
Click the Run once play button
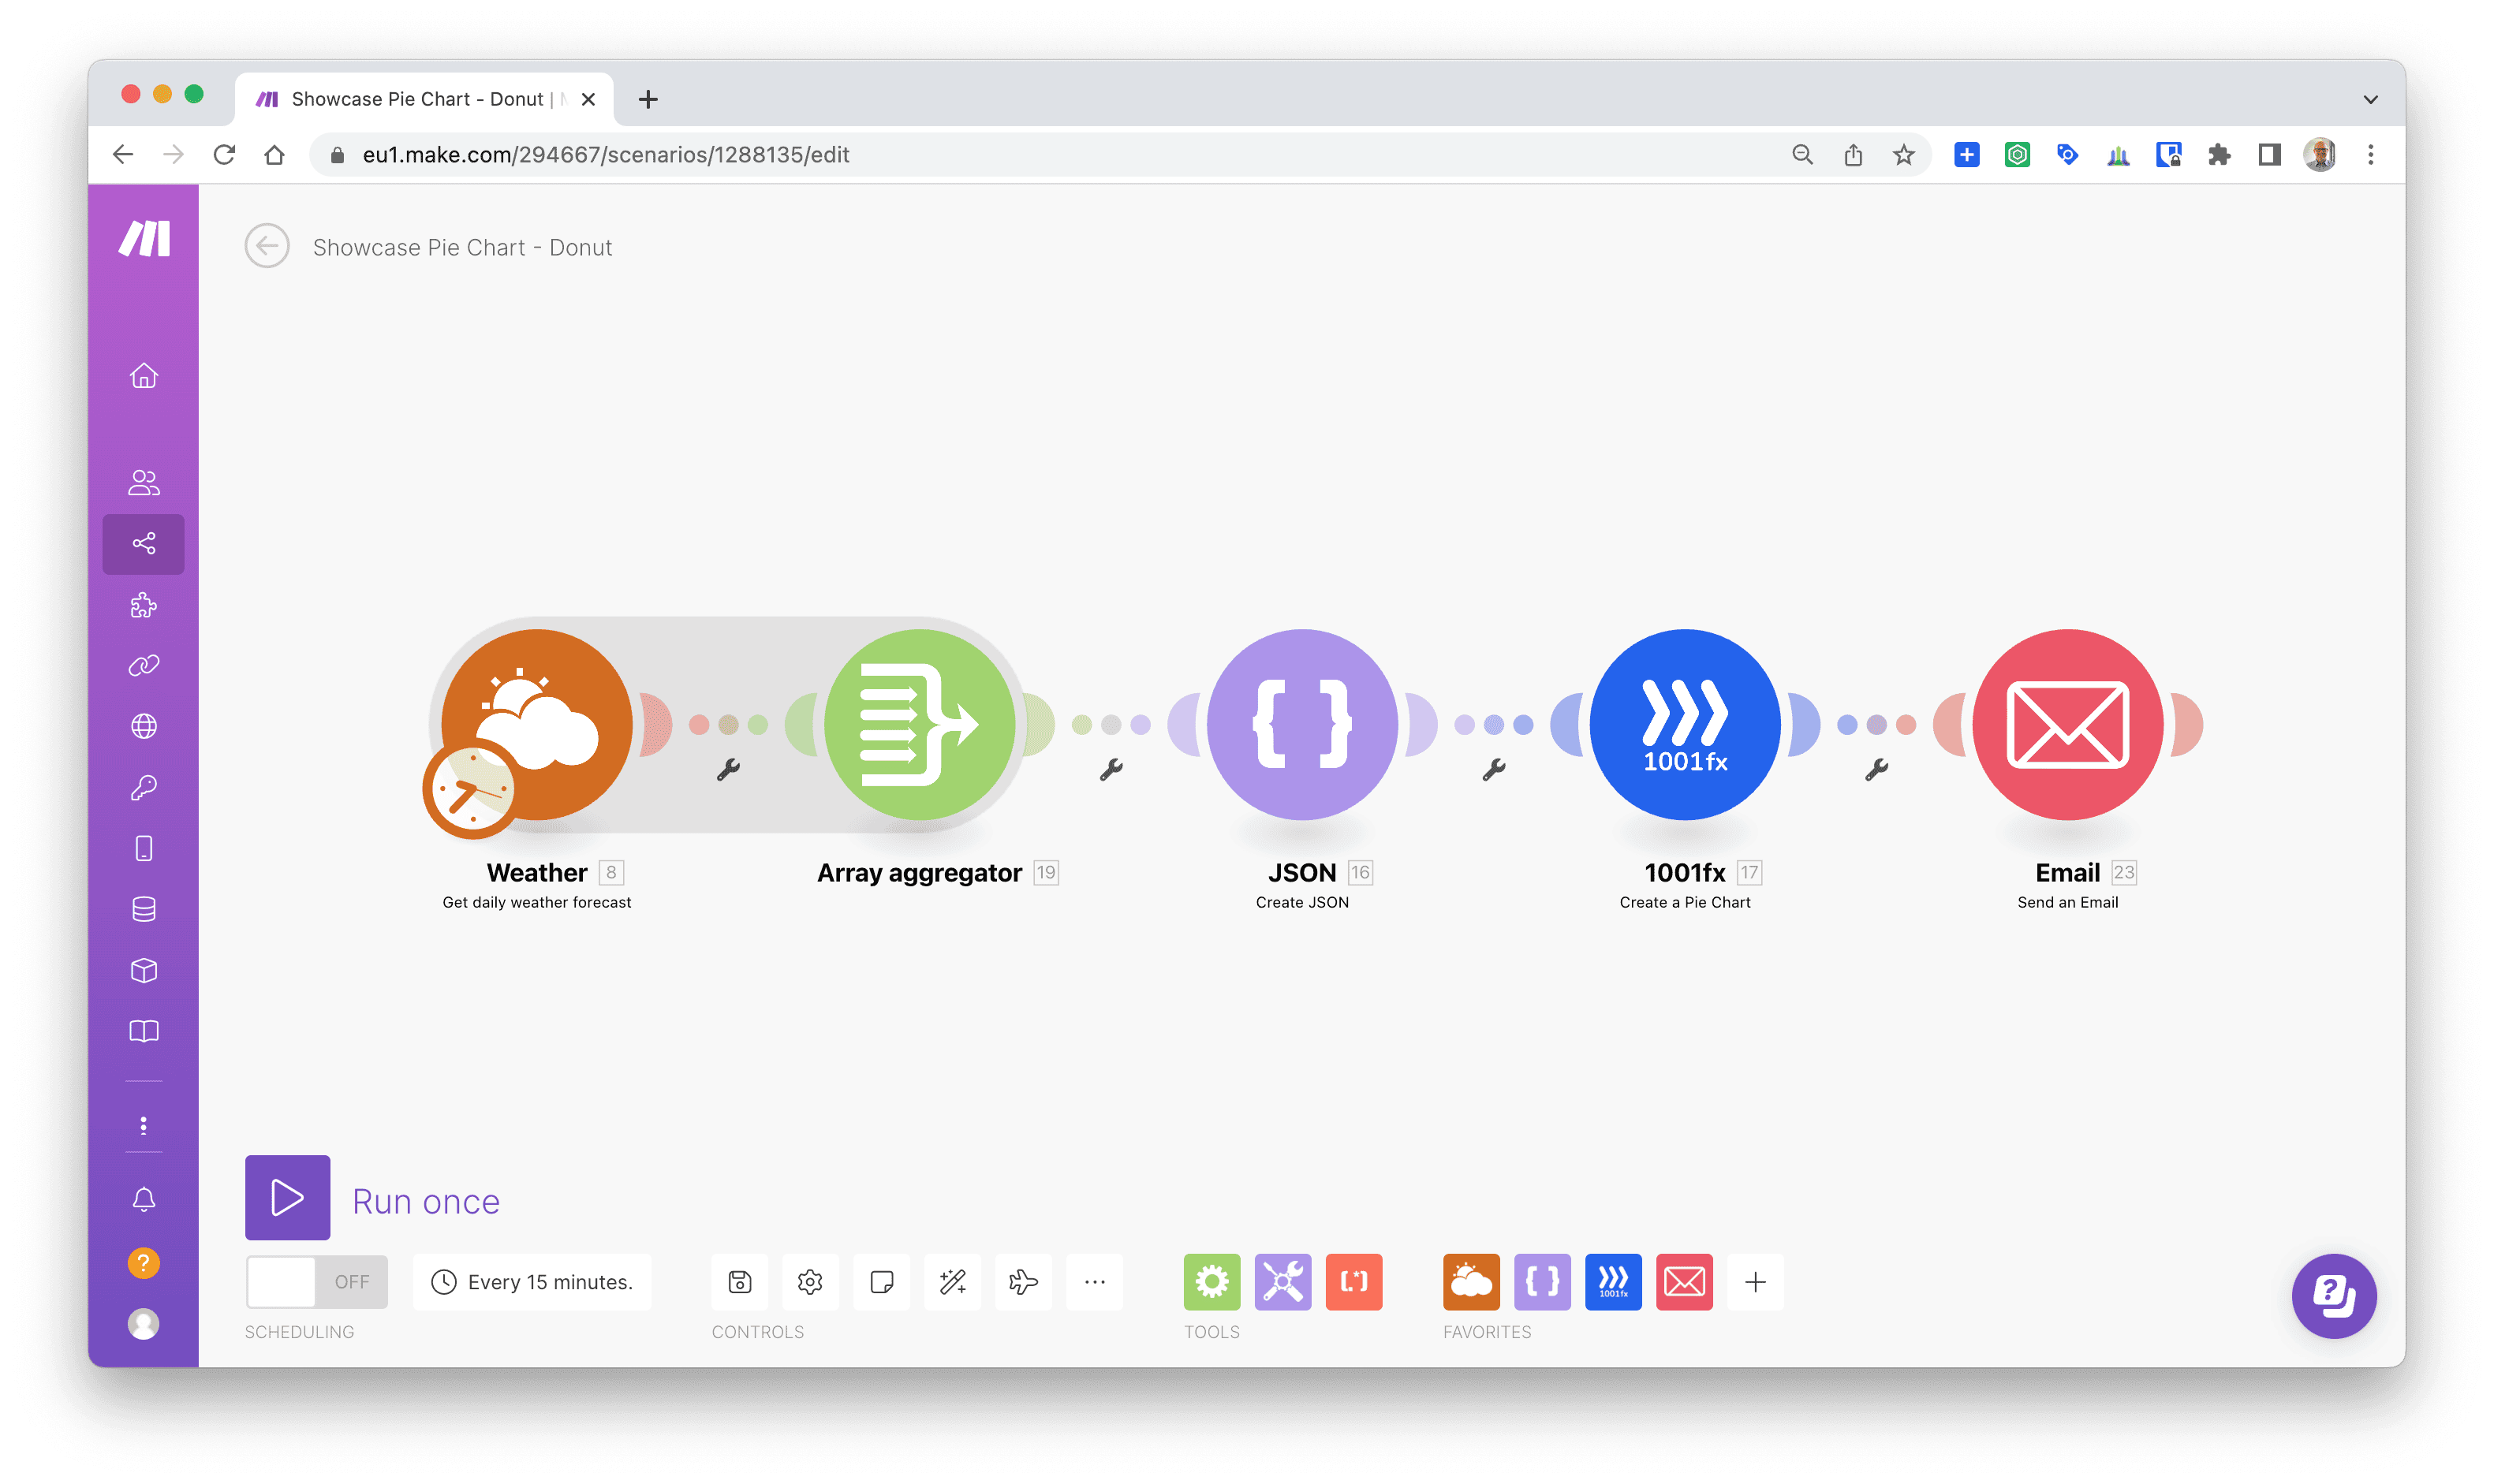[x=287, y=1197]
